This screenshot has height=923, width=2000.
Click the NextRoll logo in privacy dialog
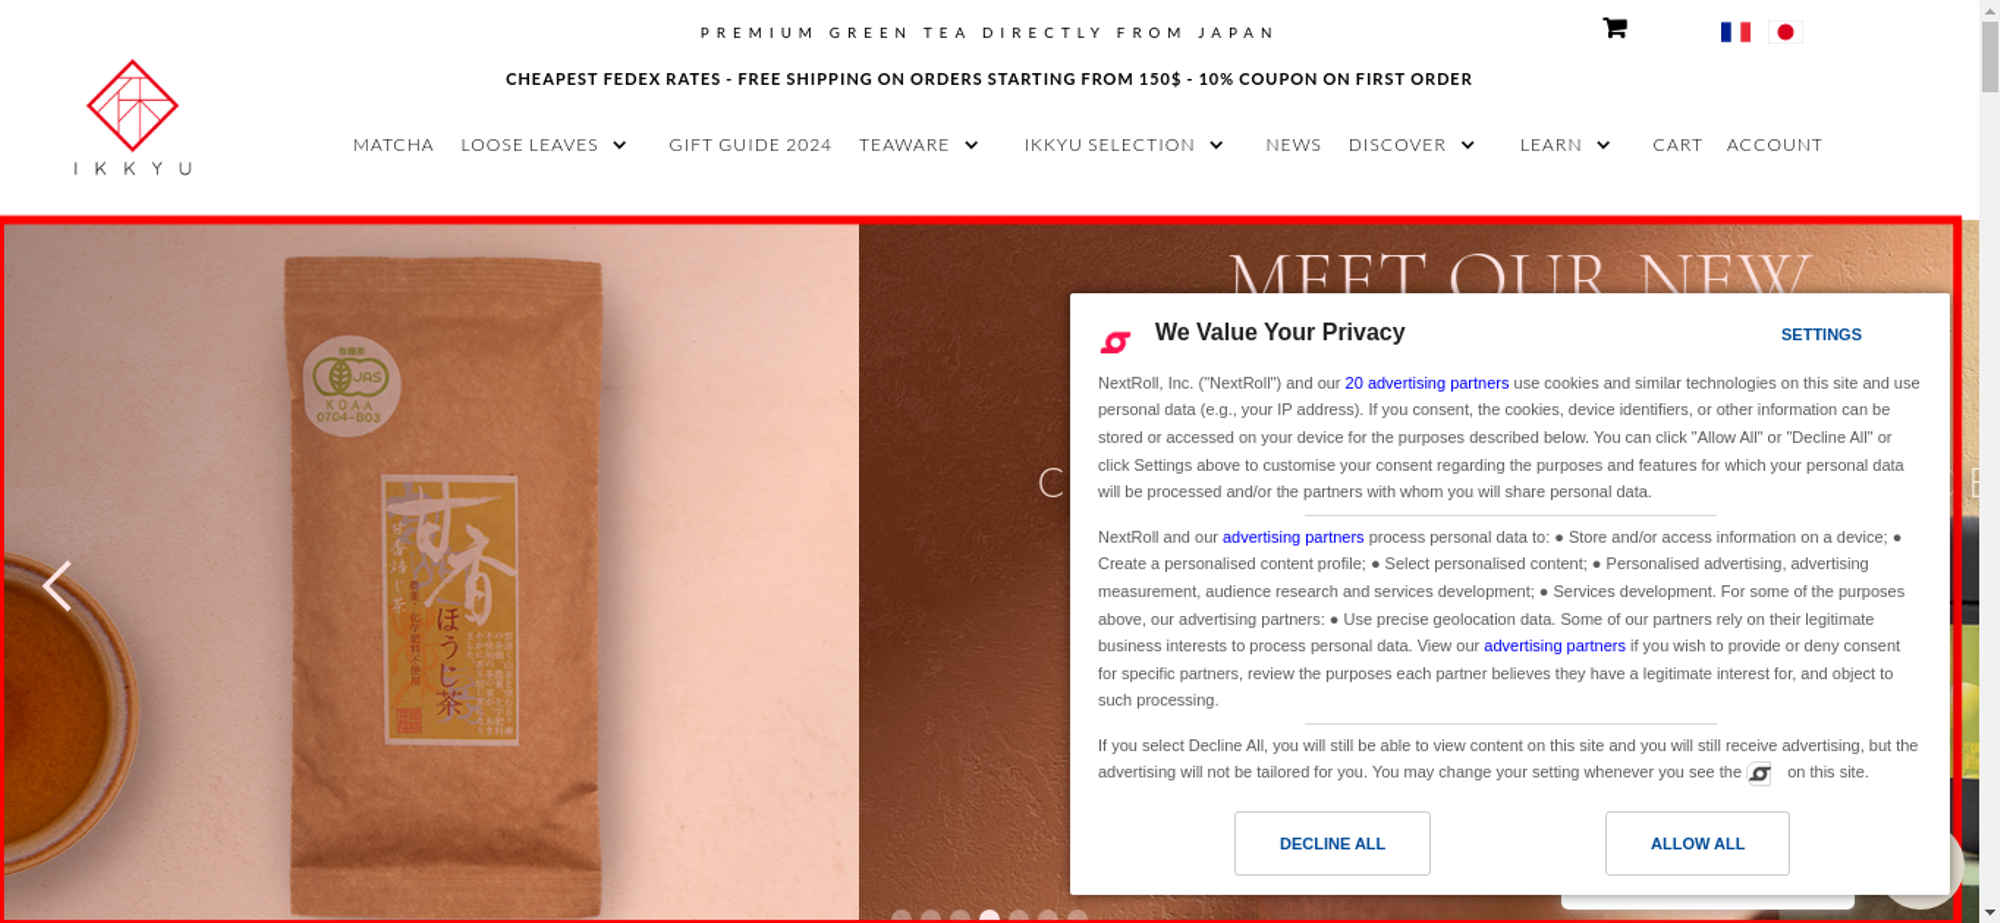[1115, 342]
